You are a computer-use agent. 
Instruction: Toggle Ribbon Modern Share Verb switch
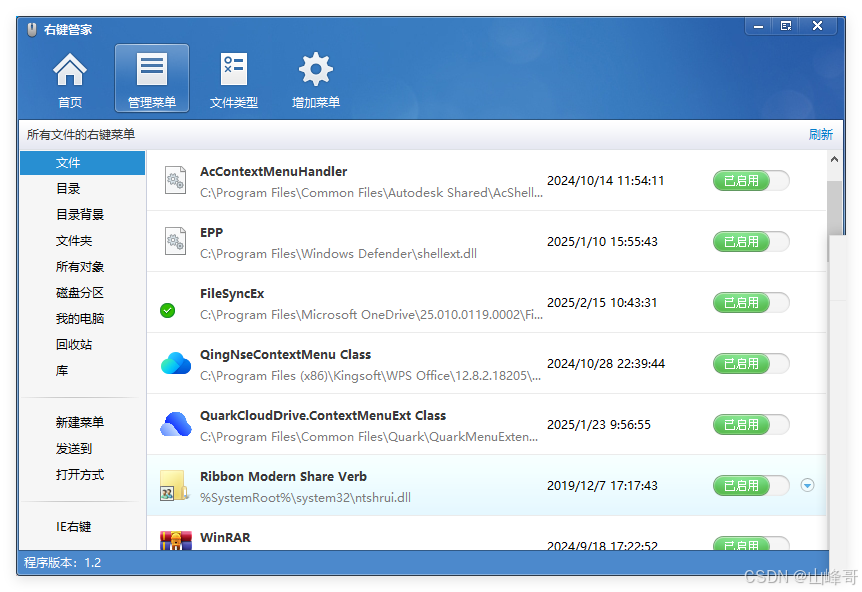[x=751, y=485]
